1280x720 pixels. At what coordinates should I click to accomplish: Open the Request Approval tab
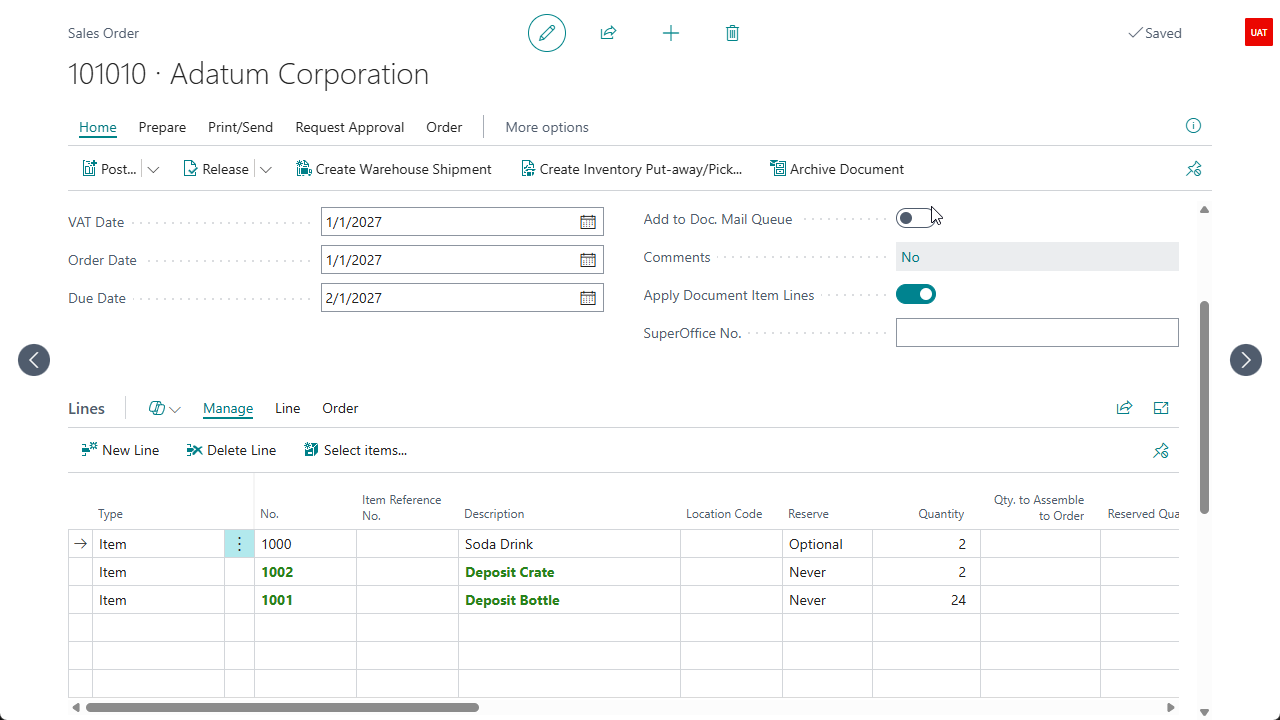(350, 127)
